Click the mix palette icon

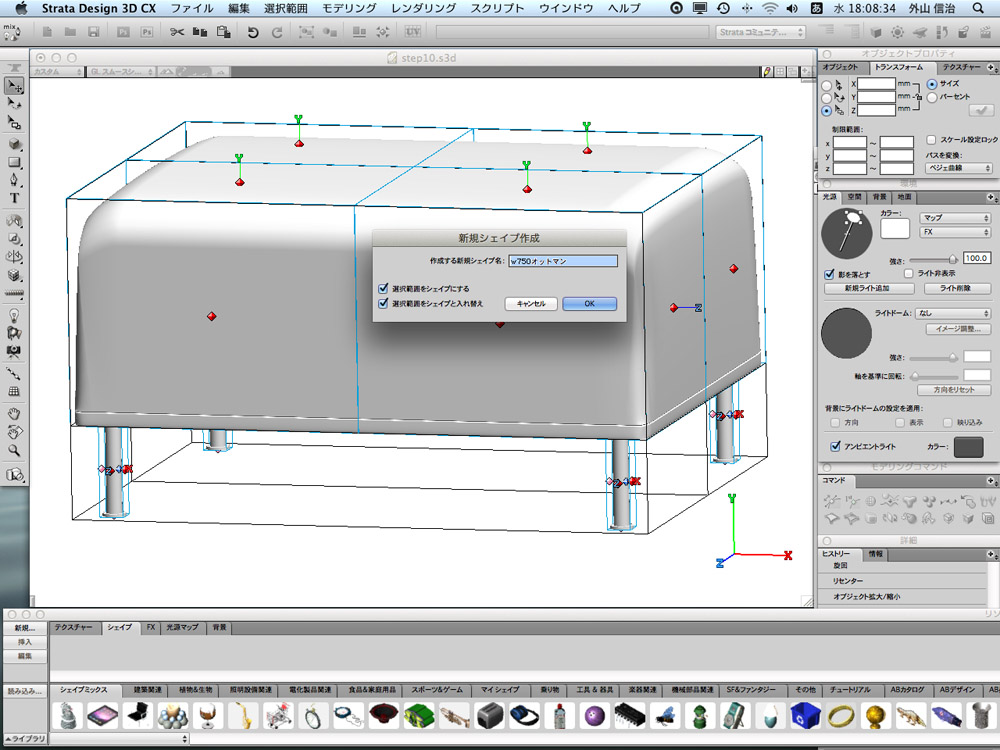coord(11,32)
